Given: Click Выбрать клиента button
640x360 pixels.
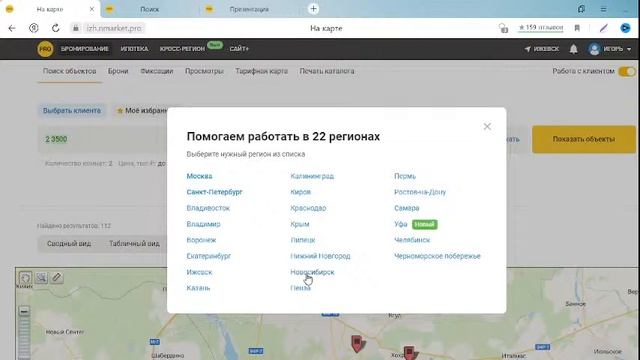Looking at the screenshot, I should [x=72, y=111].
